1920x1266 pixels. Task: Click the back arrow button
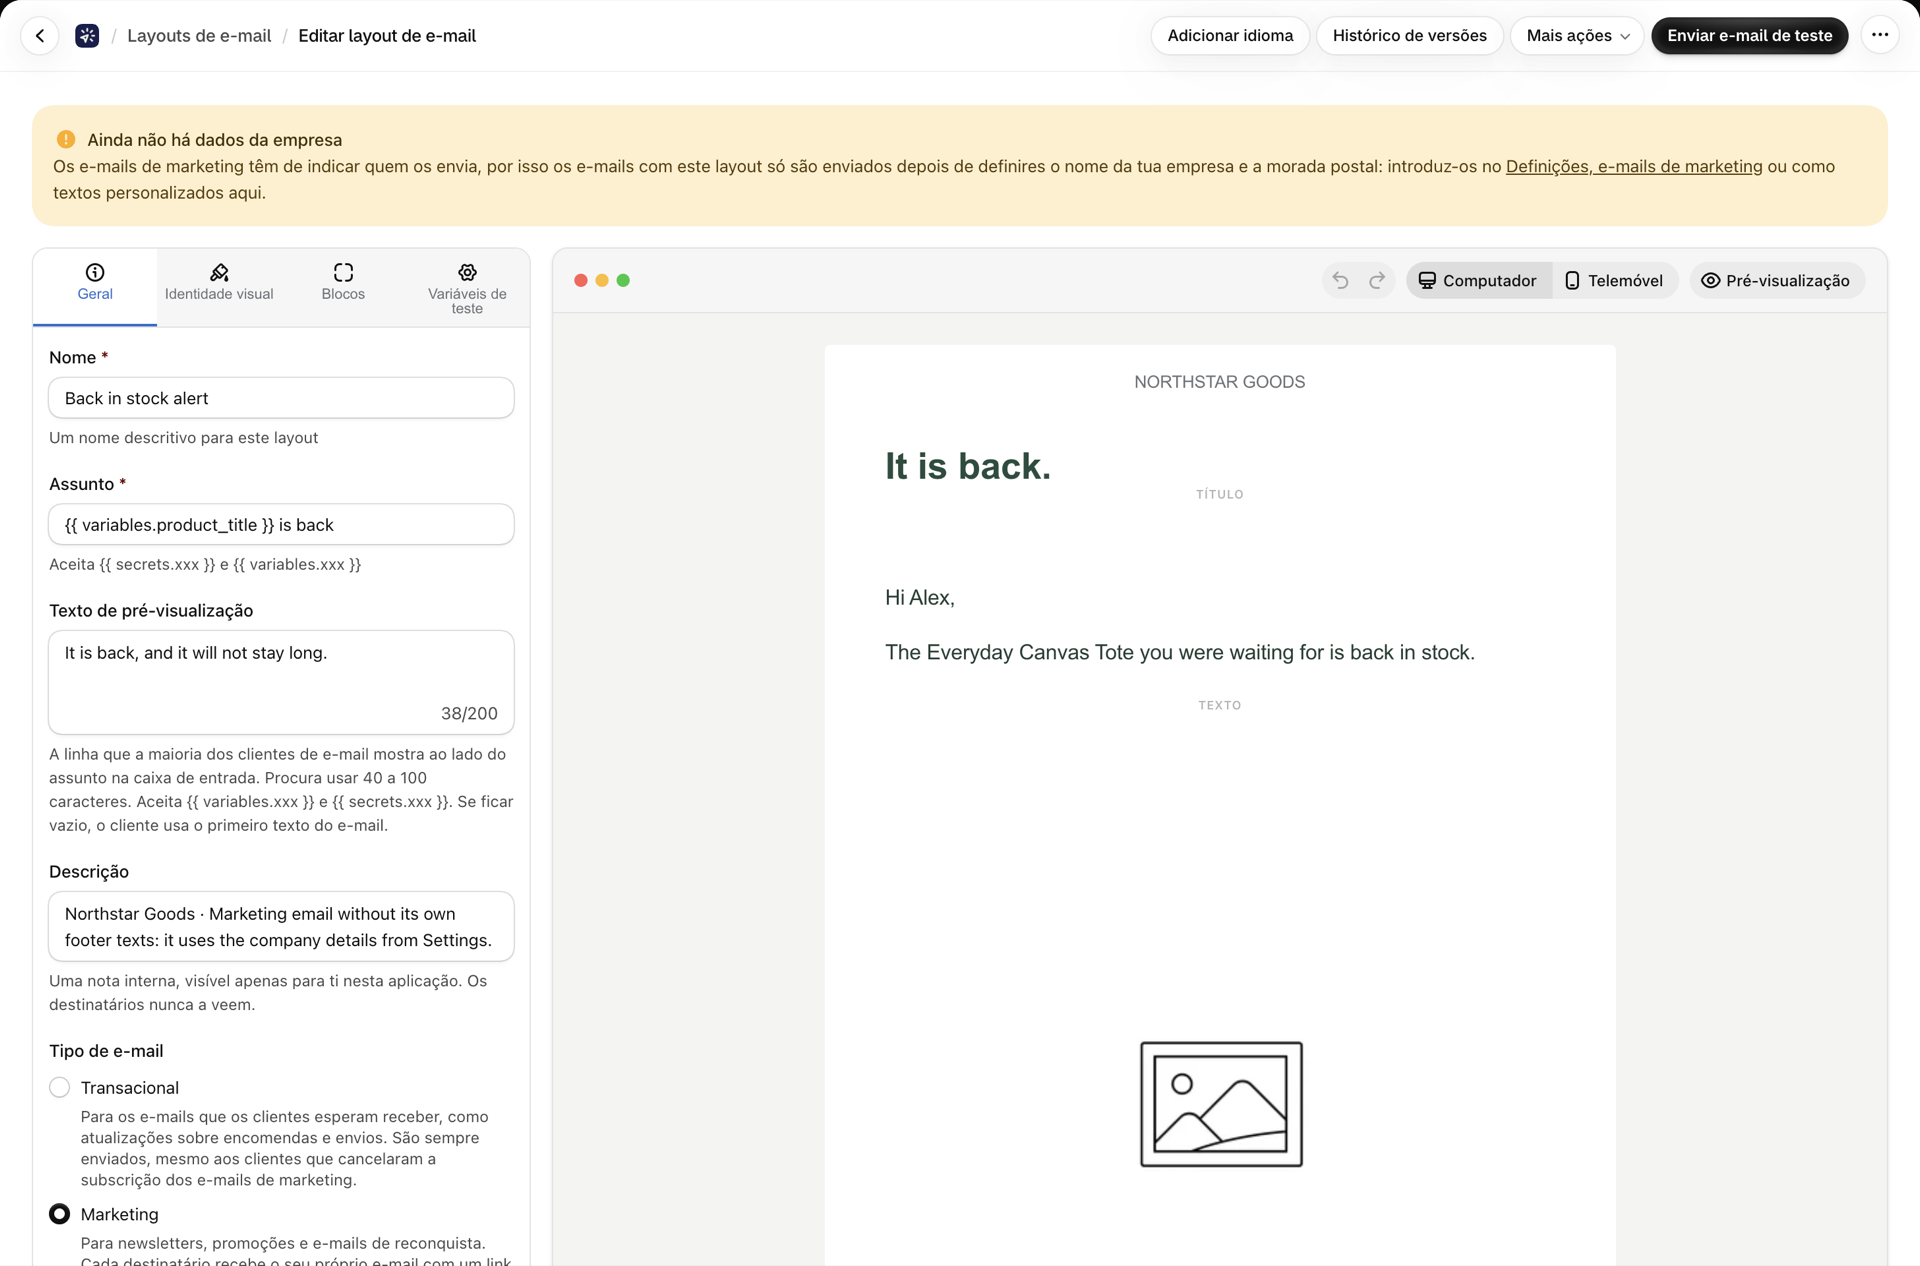[40, 36]
